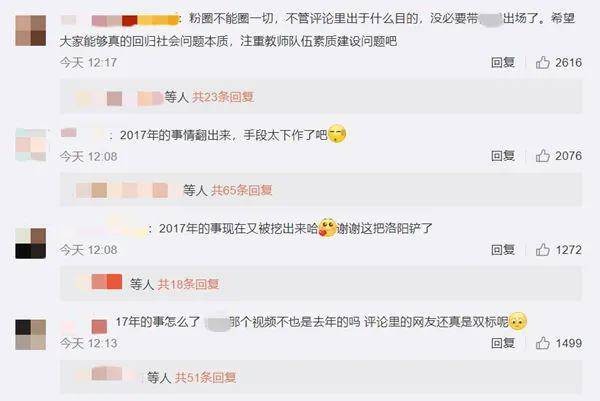The width and height of the screenshot is (600, 401).
Task: Click the speechless emoji after 双标呢
Action: [x=518, y=321]
